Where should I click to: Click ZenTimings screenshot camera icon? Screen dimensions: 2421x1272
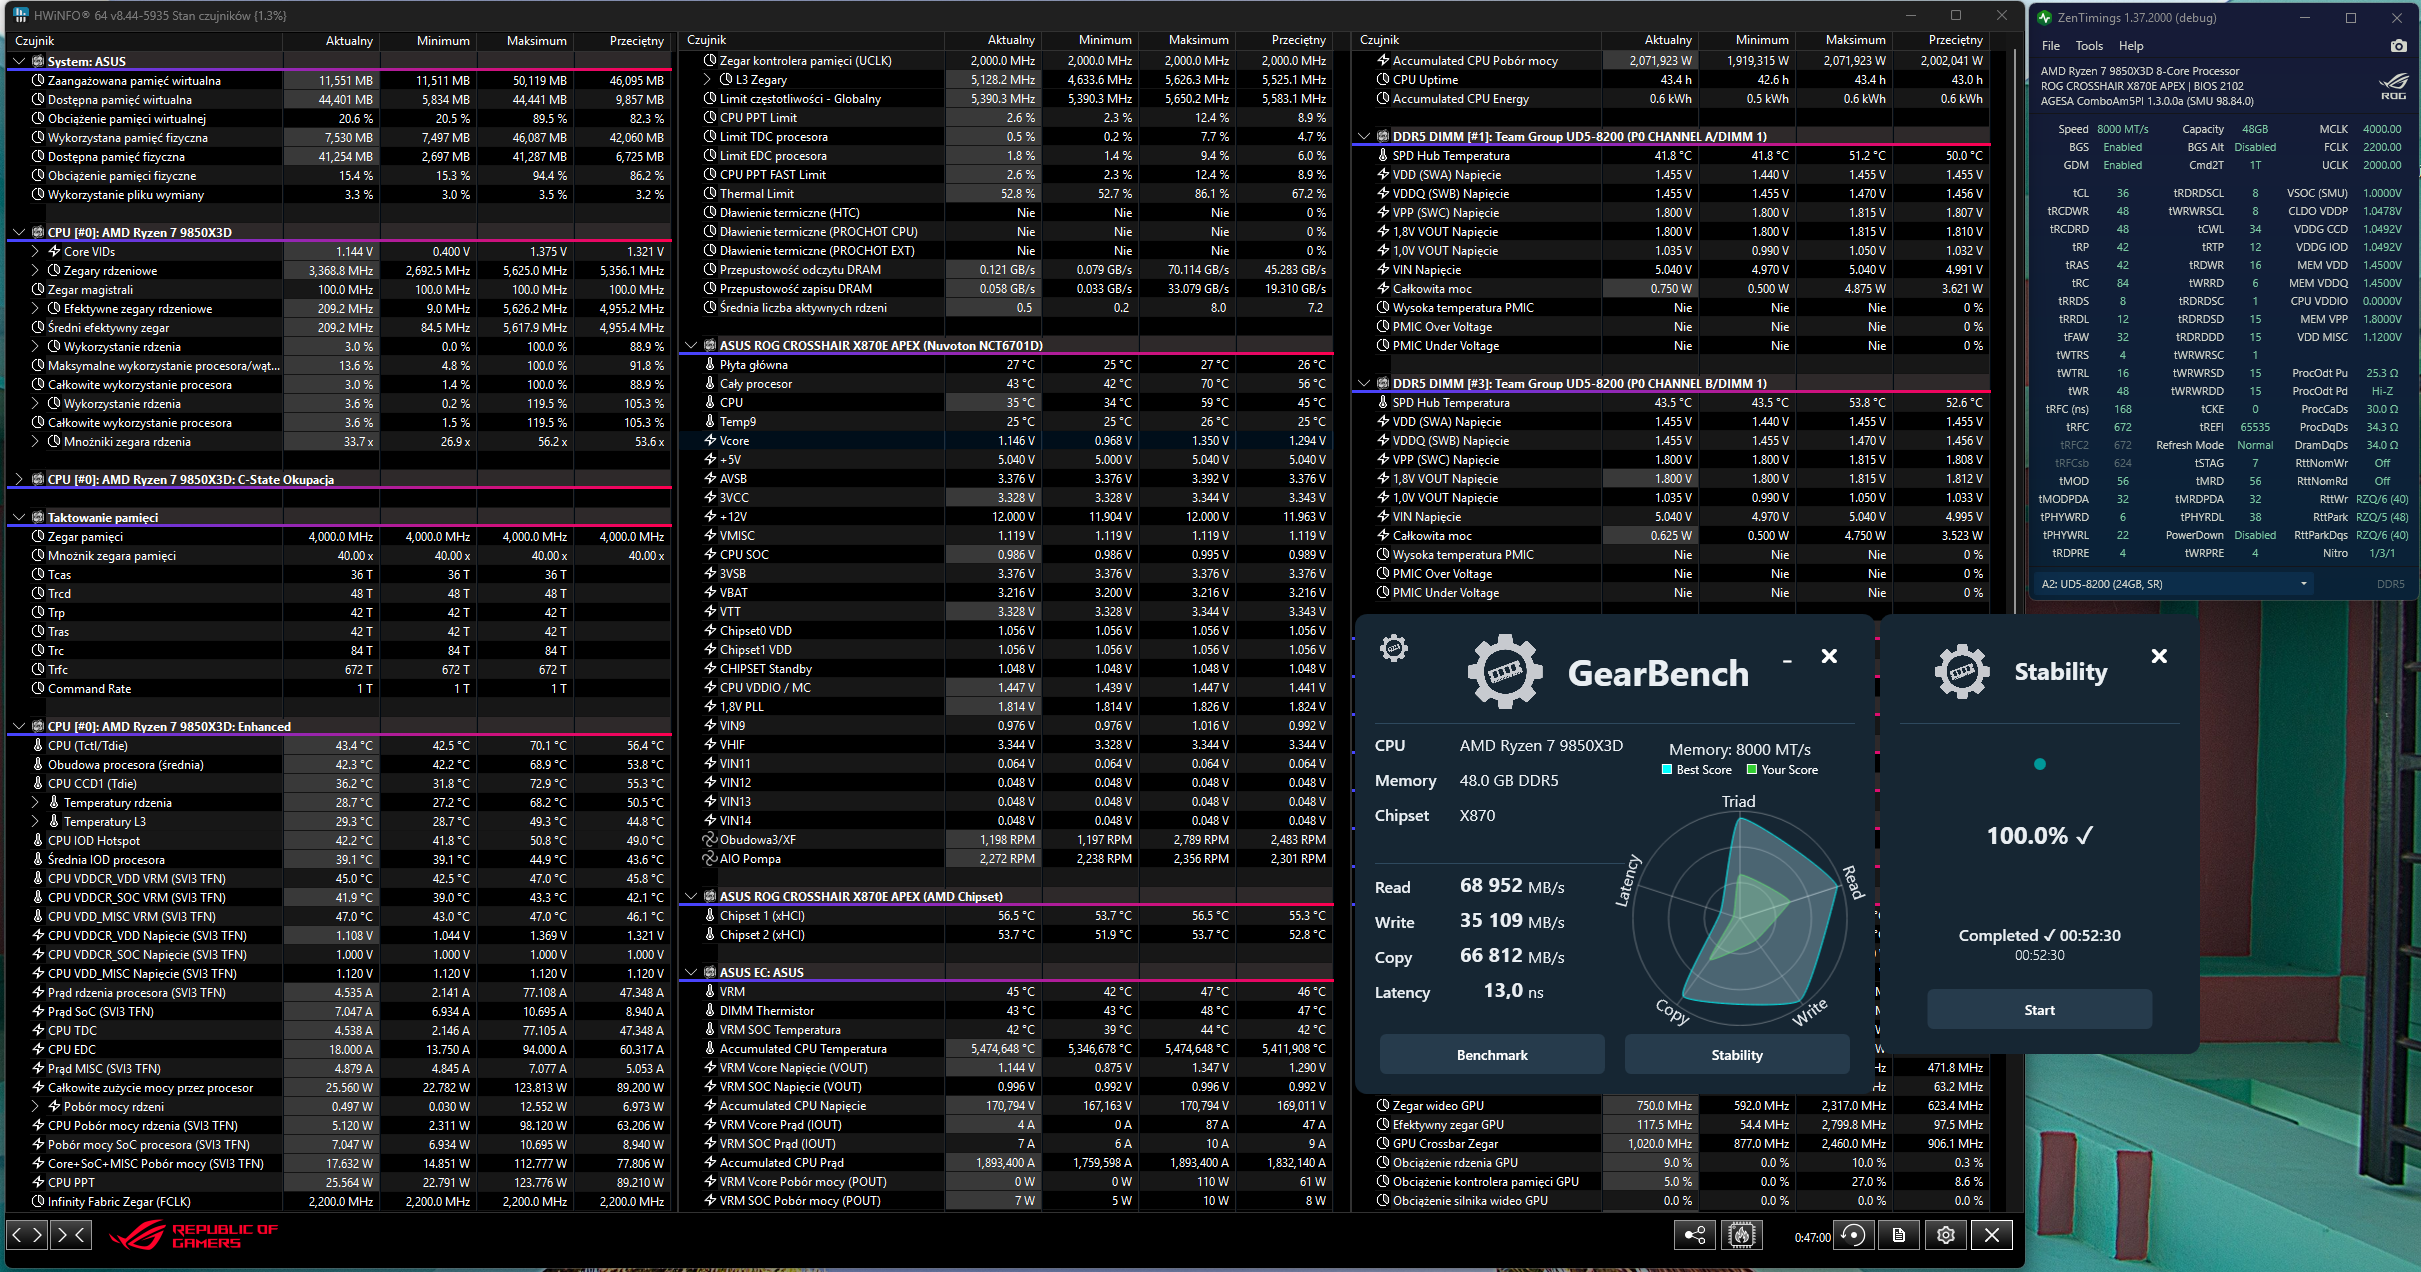point(2398,46)
